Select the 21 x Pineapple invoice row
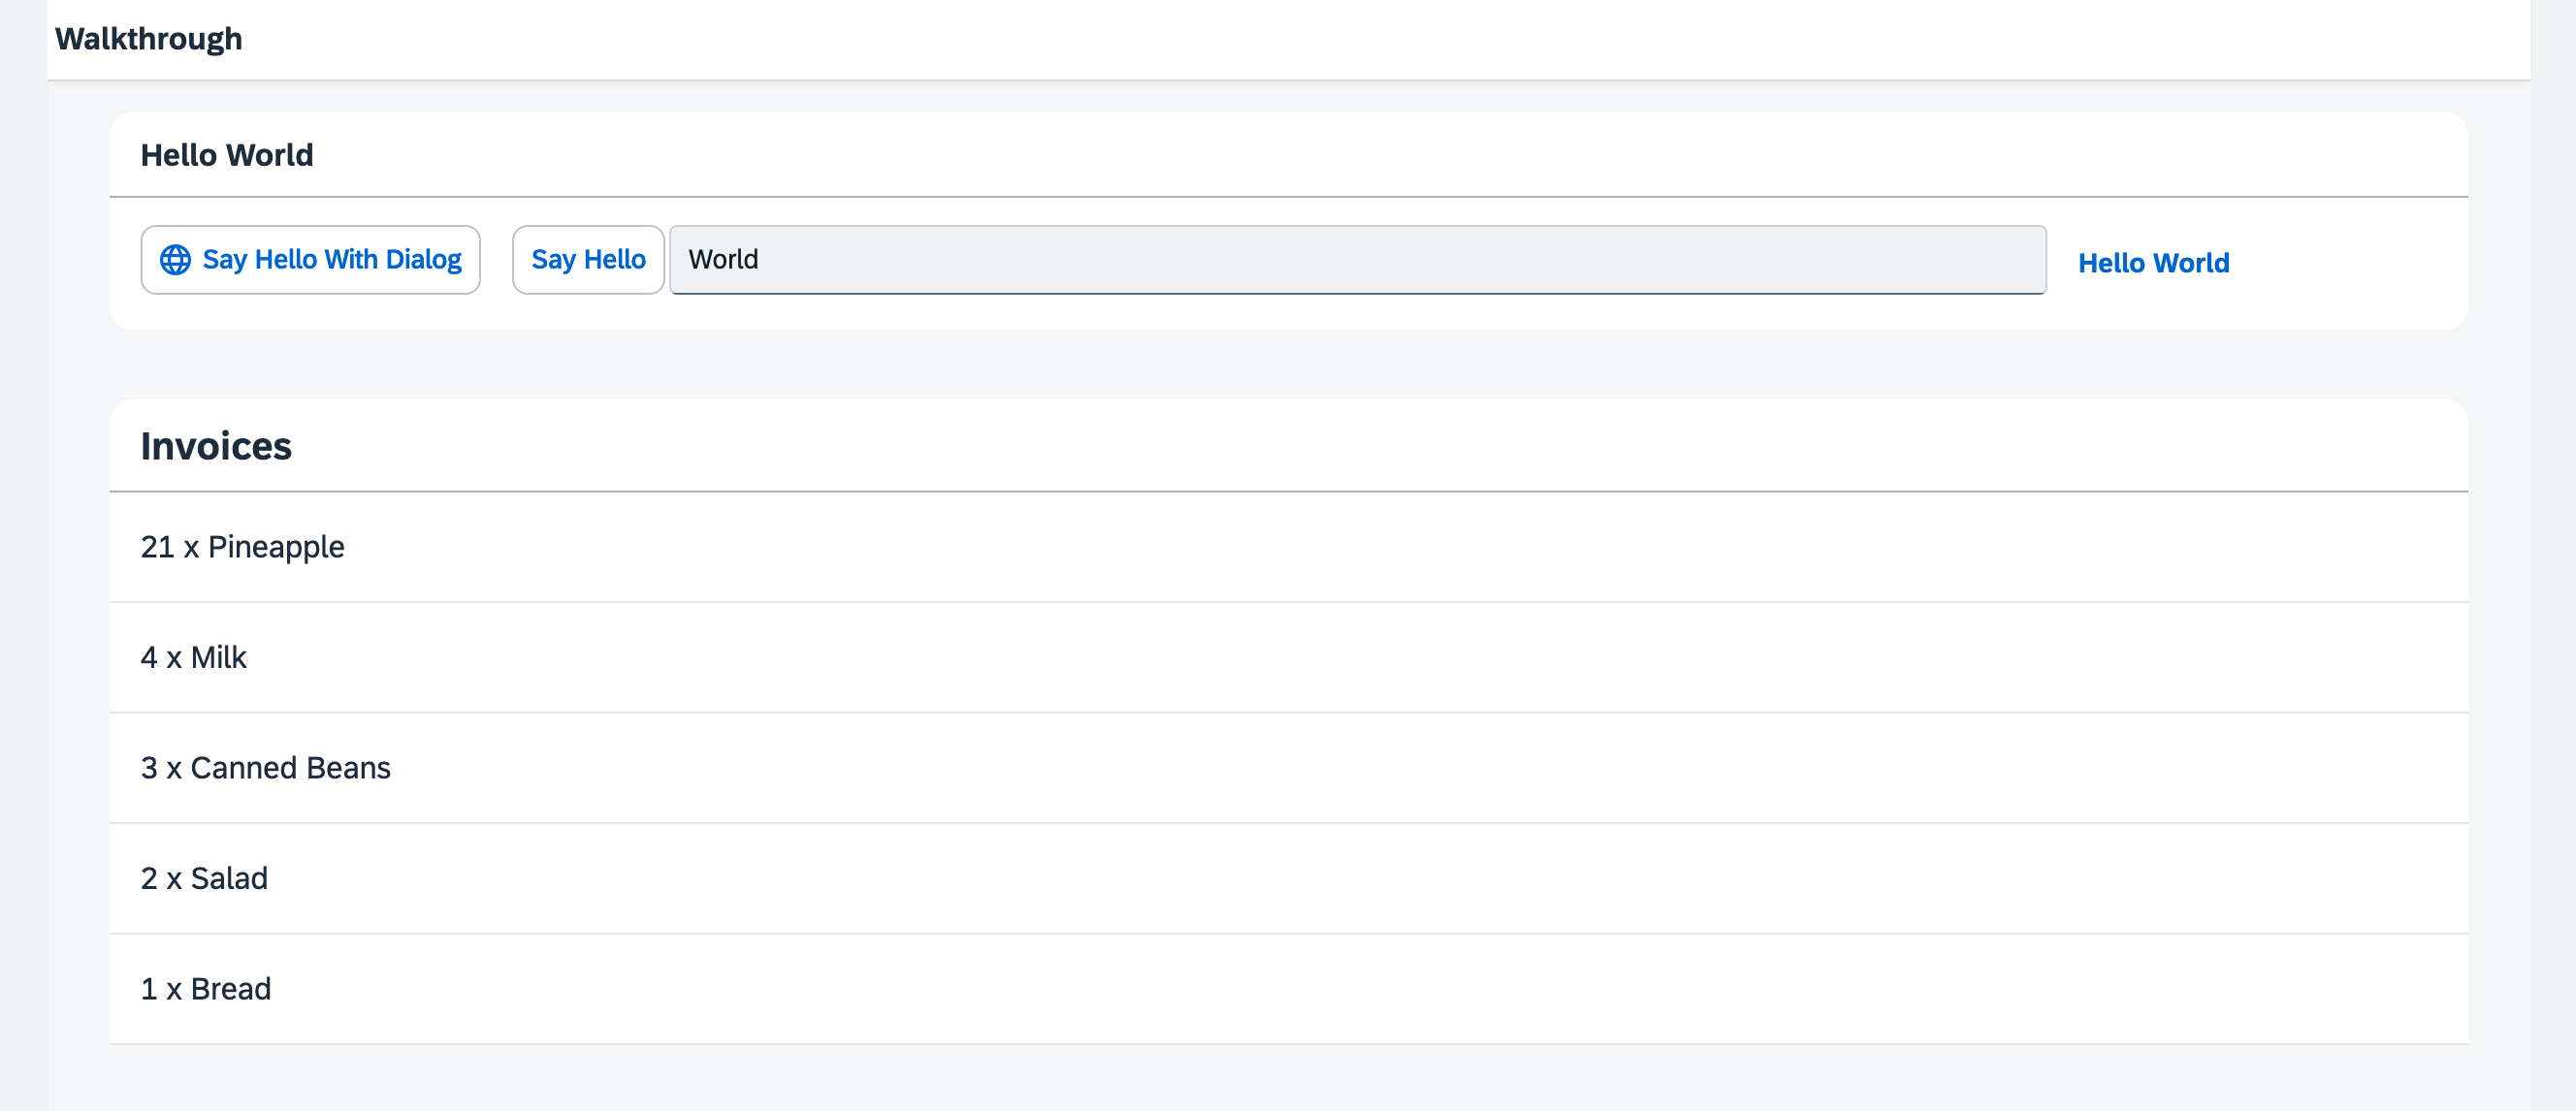 coord(1288,547)
